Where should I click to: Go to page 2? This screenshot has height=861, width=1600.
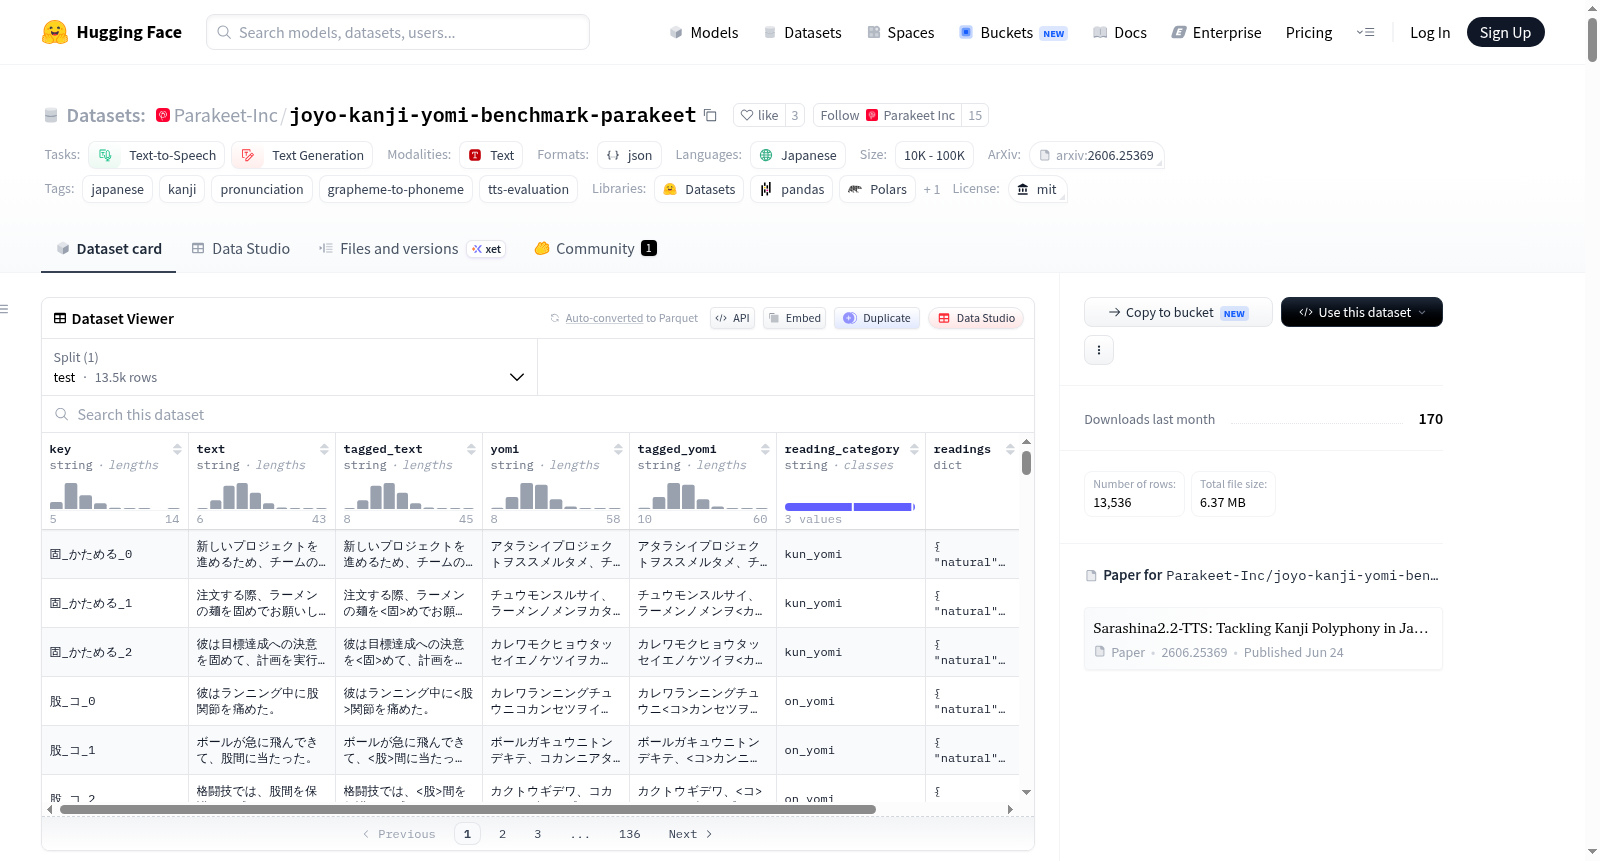tap(502, 834)
